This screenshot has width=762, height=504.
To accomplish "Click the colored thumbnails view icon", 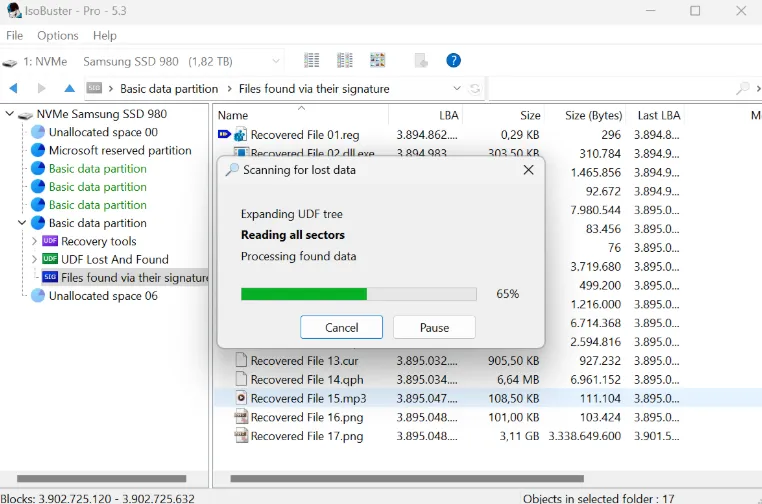I will (378, 61).
